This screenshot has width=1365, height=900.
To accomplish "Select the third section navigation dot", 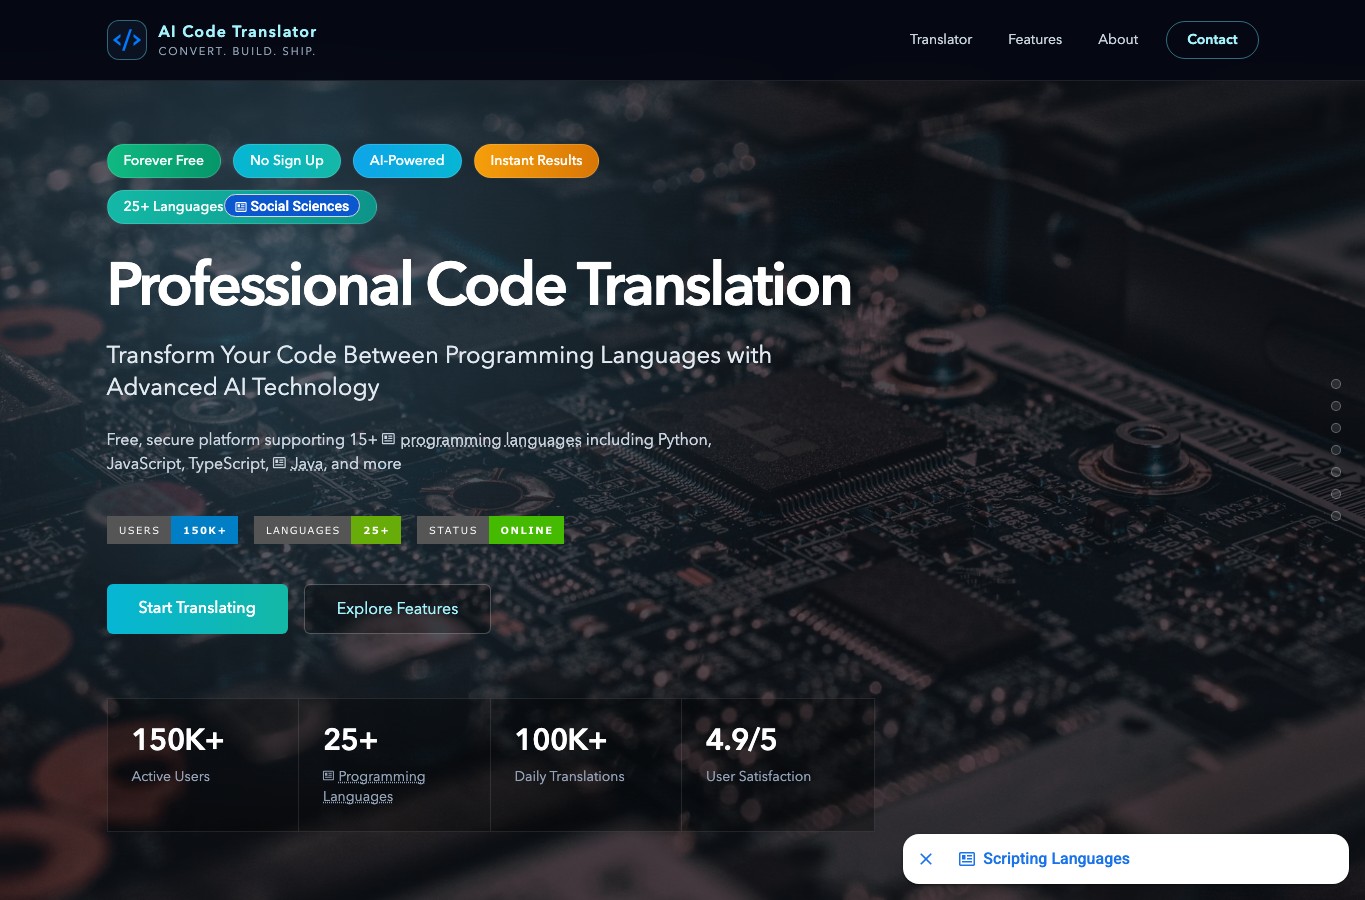I will pyautogui.click(x=1336, y=428).
